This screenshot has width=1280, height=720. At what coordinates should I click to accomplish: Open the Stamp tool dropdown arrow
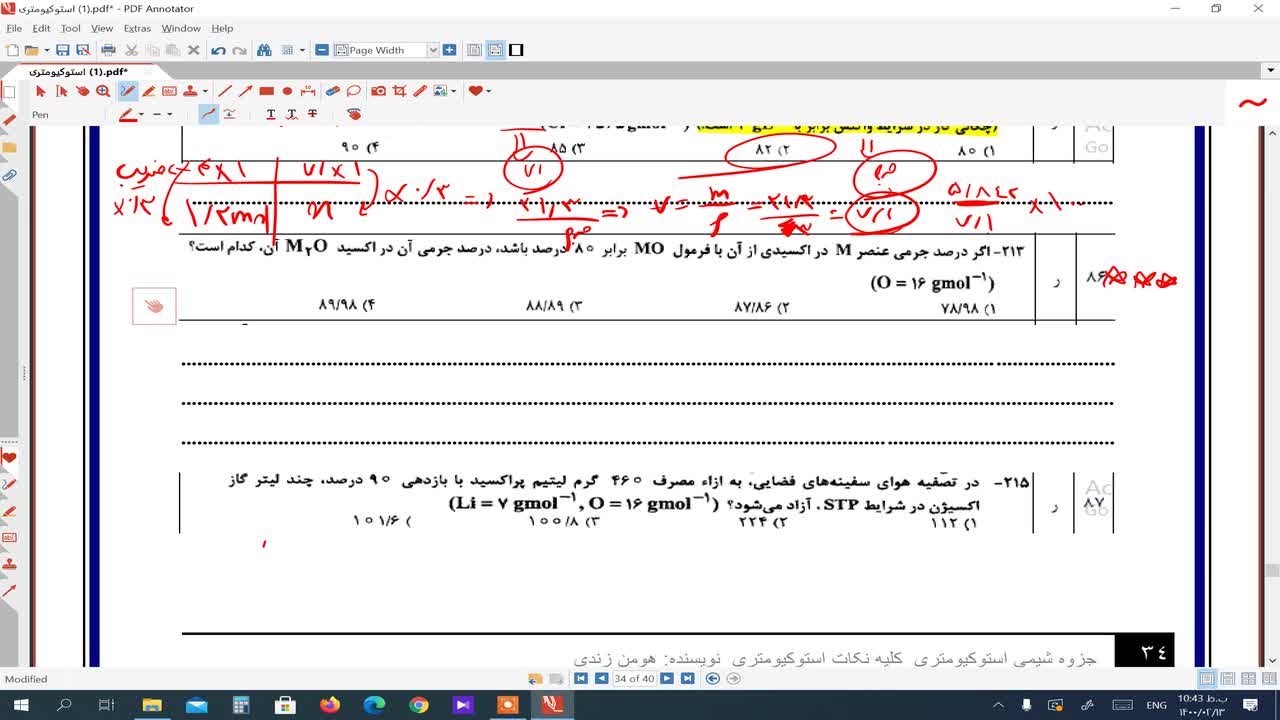coord(205,91)
